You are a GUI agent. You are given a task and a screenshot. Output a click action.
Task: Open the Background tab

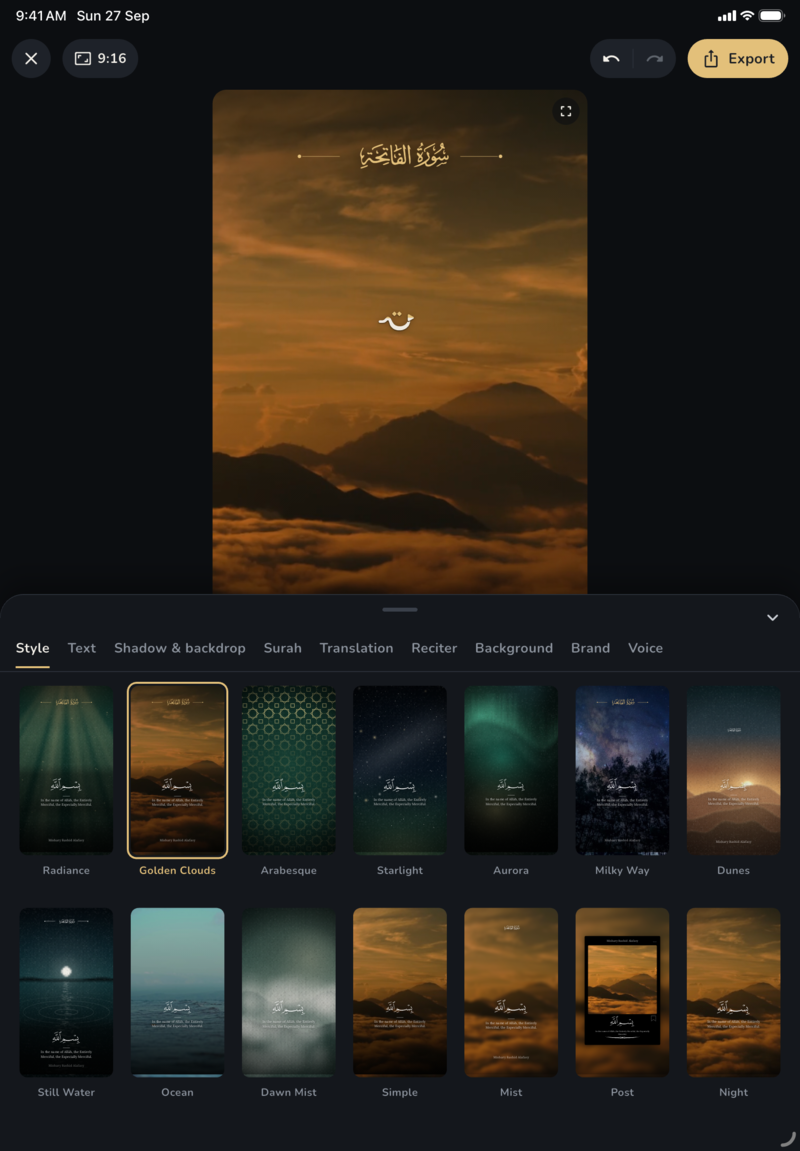tap(514, 648)
